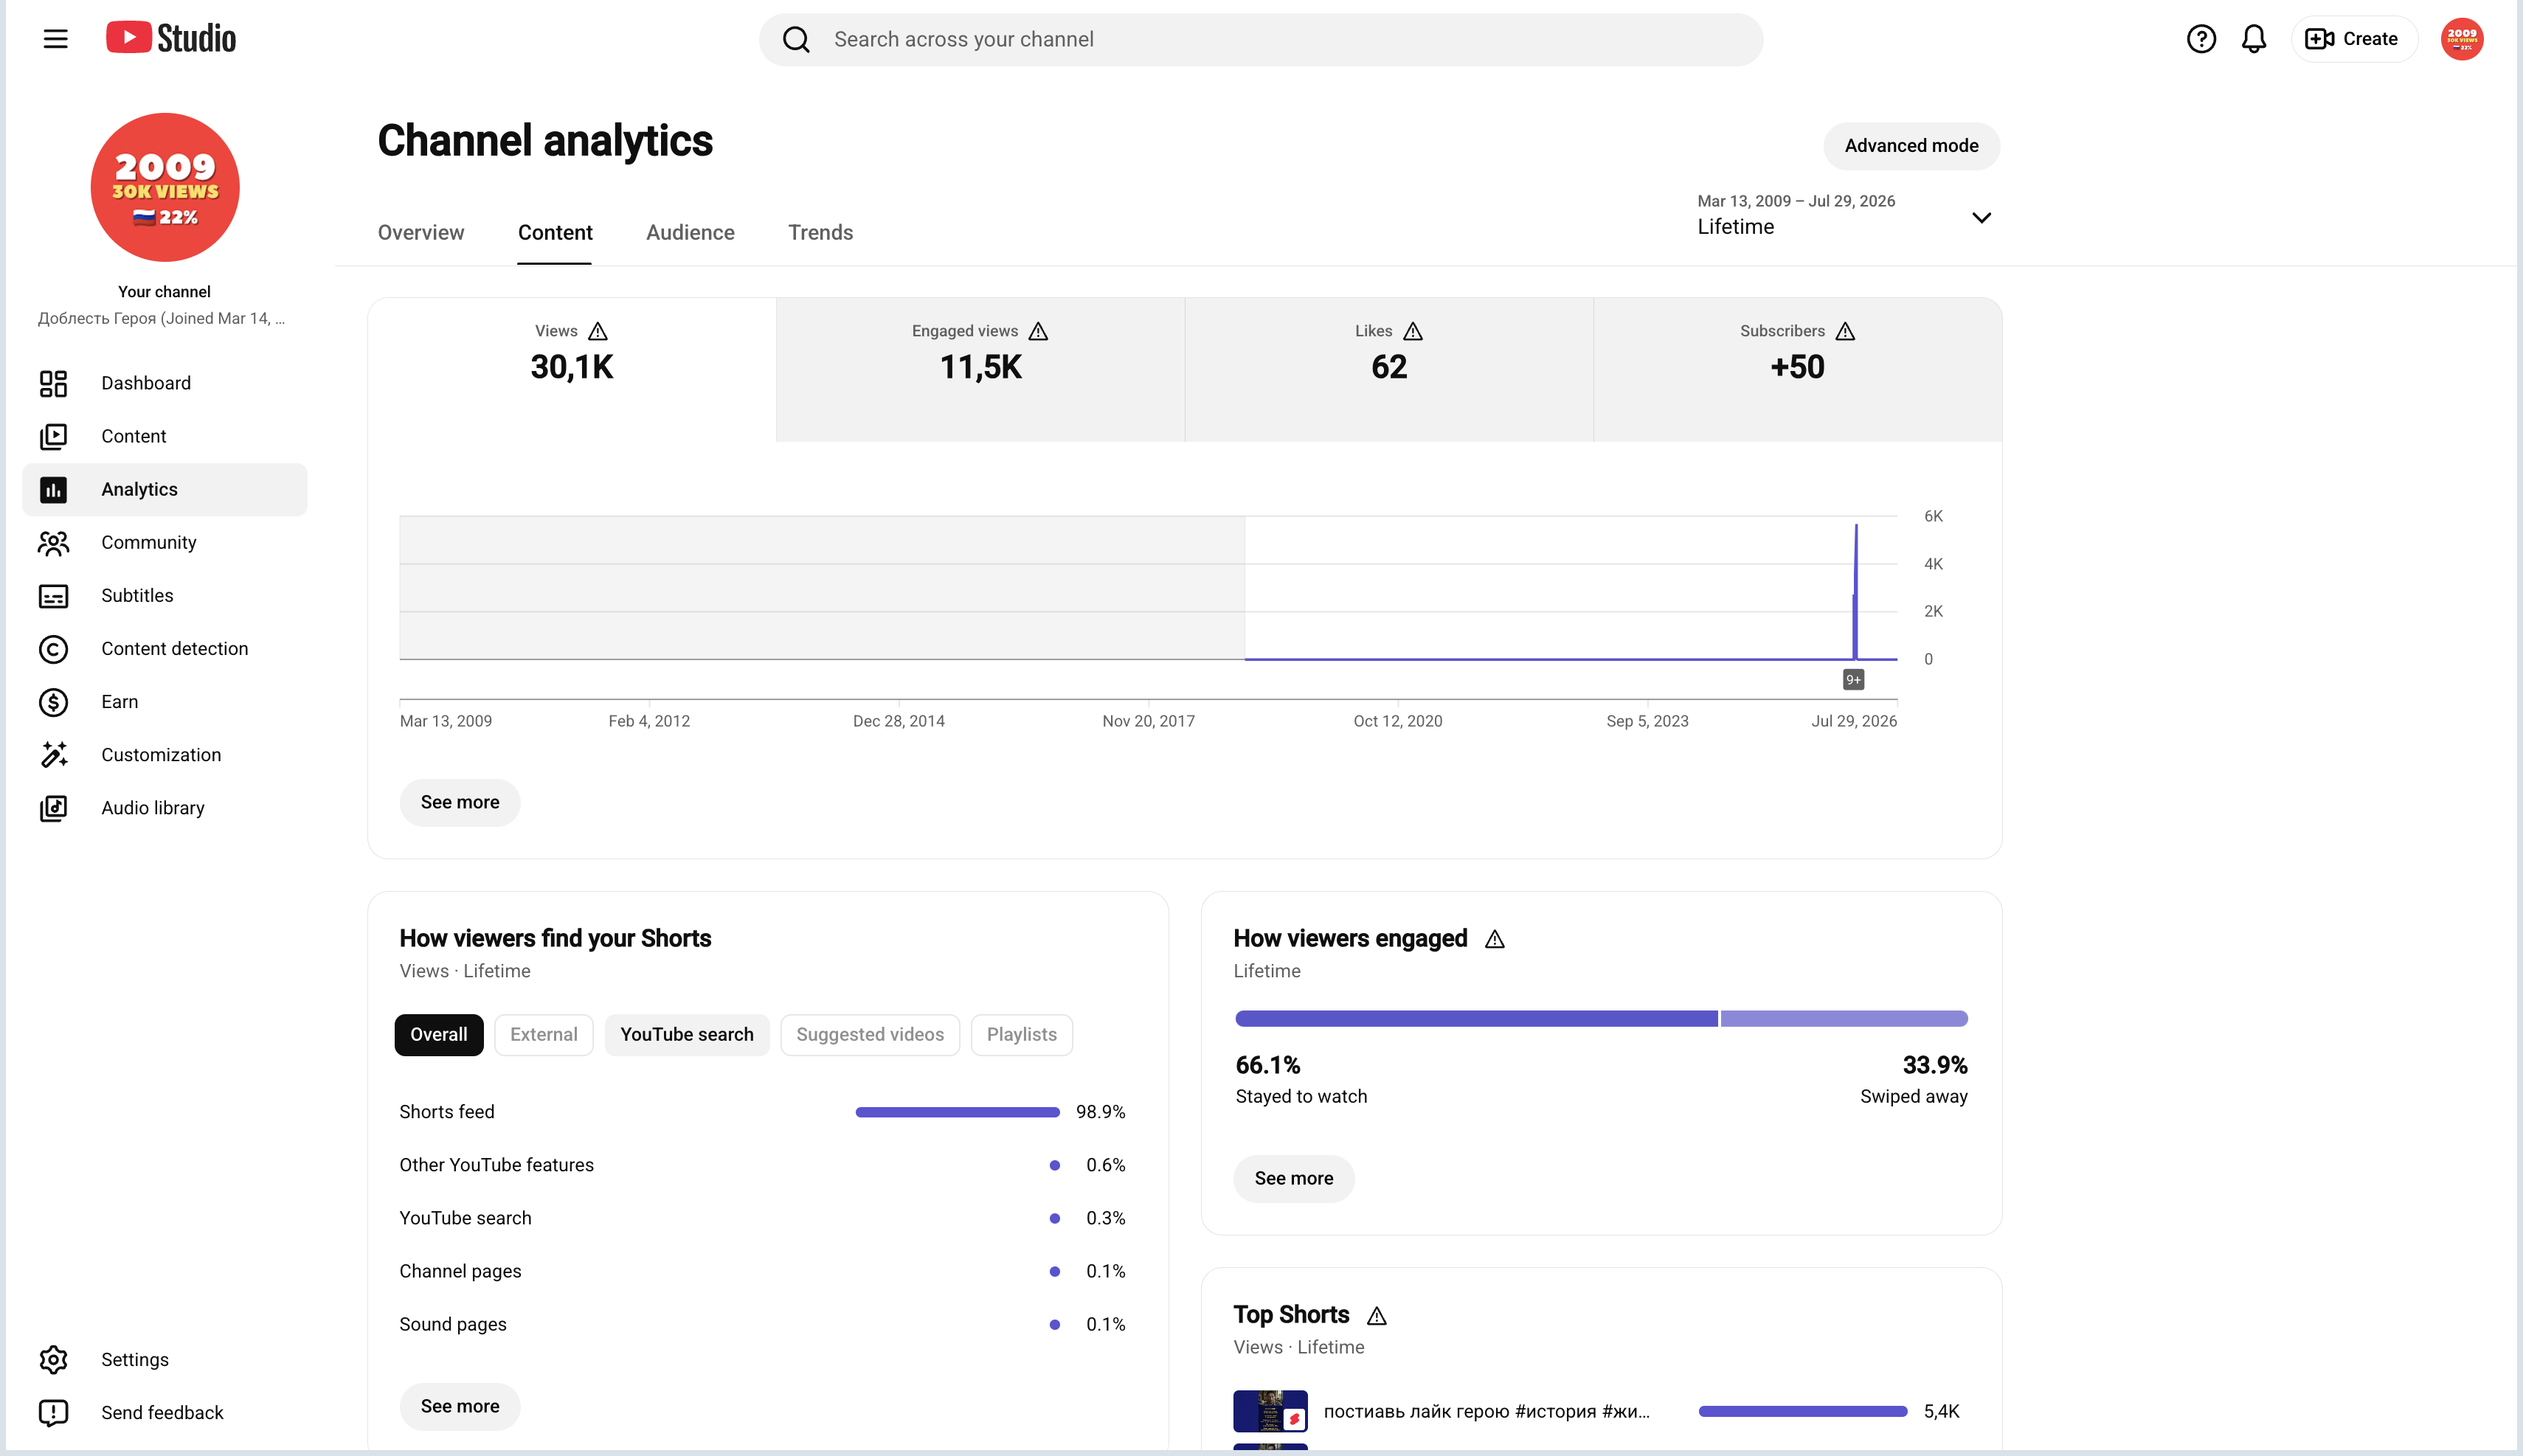Click warning icon next to Subscribers
This screenshot has width=2523, height=1456.
click(x=1845, y=331)
